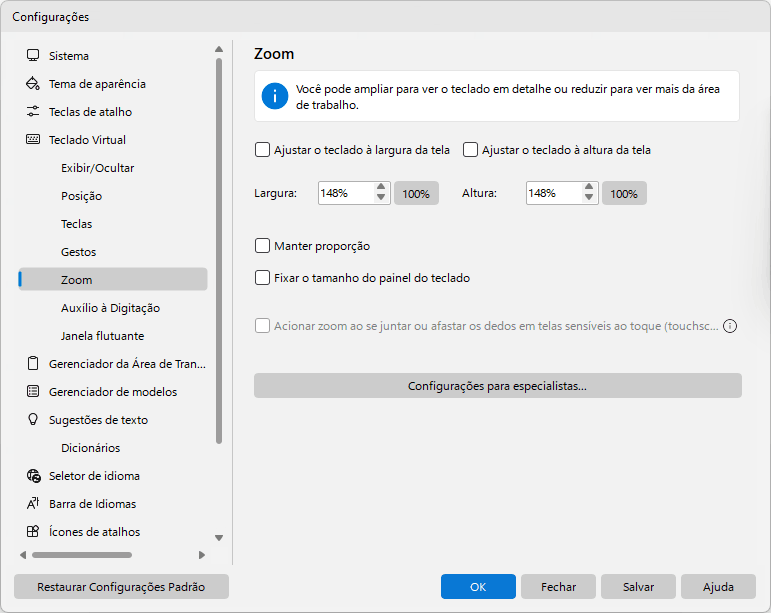This screenshot has height=613, width=771.
Task: Click Restaurar Configurações Padrão
Action: 121,586
